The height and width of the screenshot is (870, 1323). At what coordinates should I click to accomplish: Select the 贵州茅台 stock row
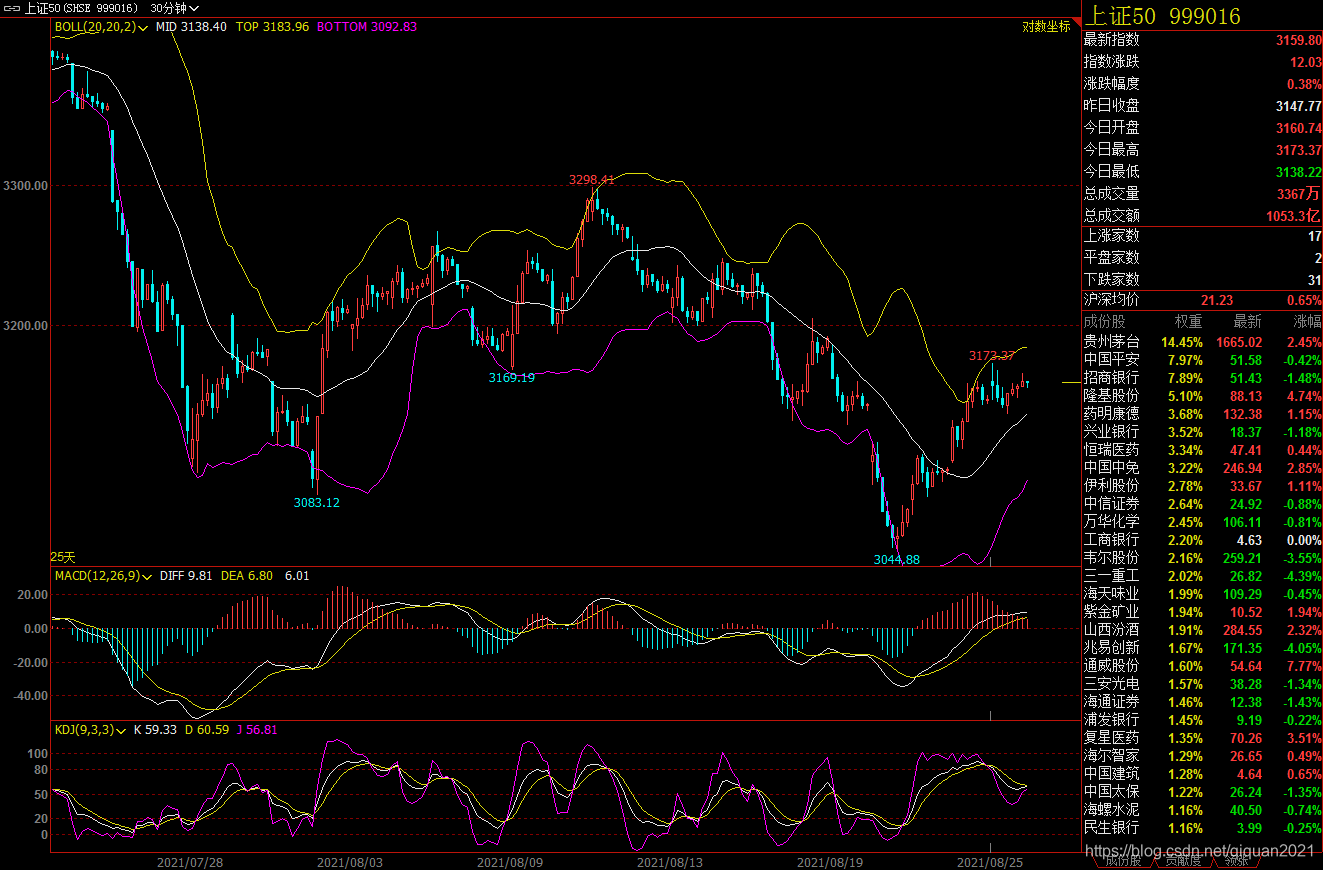click(x=1203, y=342)
